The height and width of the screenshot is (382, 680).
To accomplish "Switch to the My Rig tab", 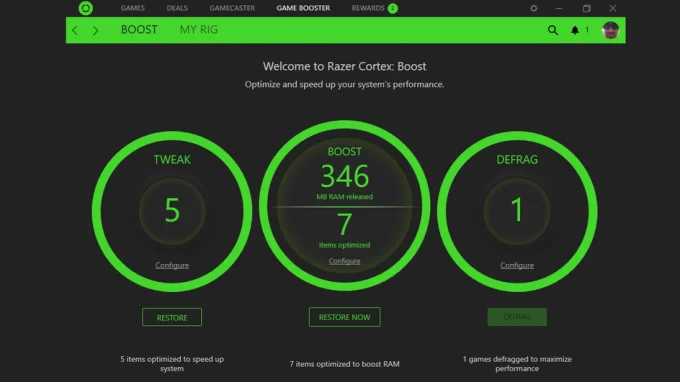I will (x=199, y=29).
